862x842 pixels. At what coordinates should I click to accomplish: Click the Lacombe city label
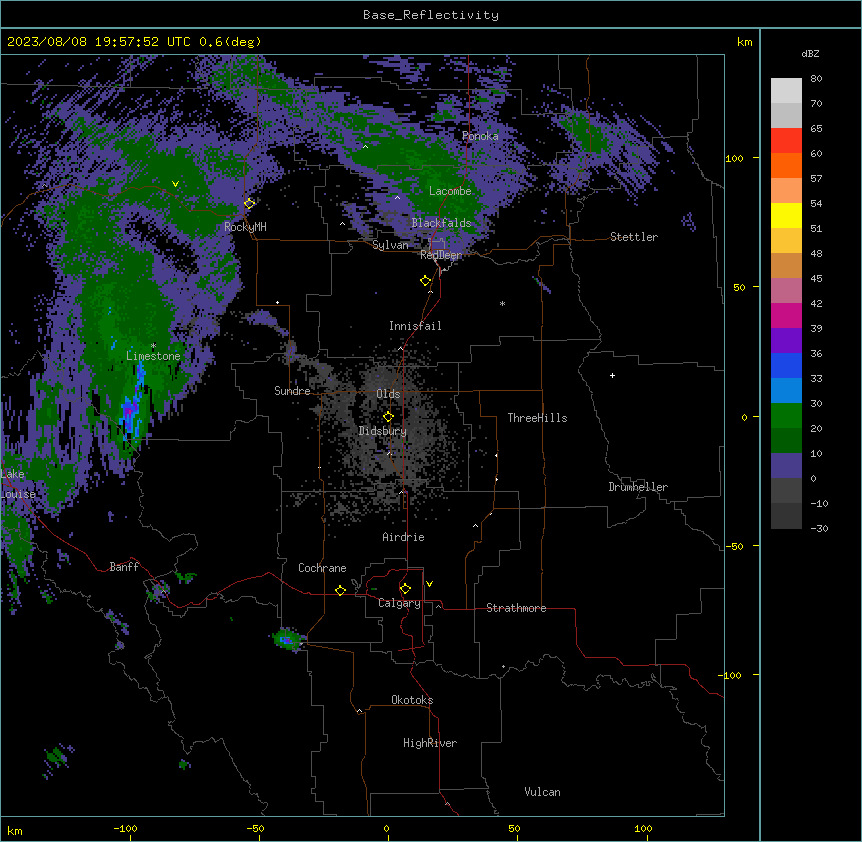pos(450,191)
